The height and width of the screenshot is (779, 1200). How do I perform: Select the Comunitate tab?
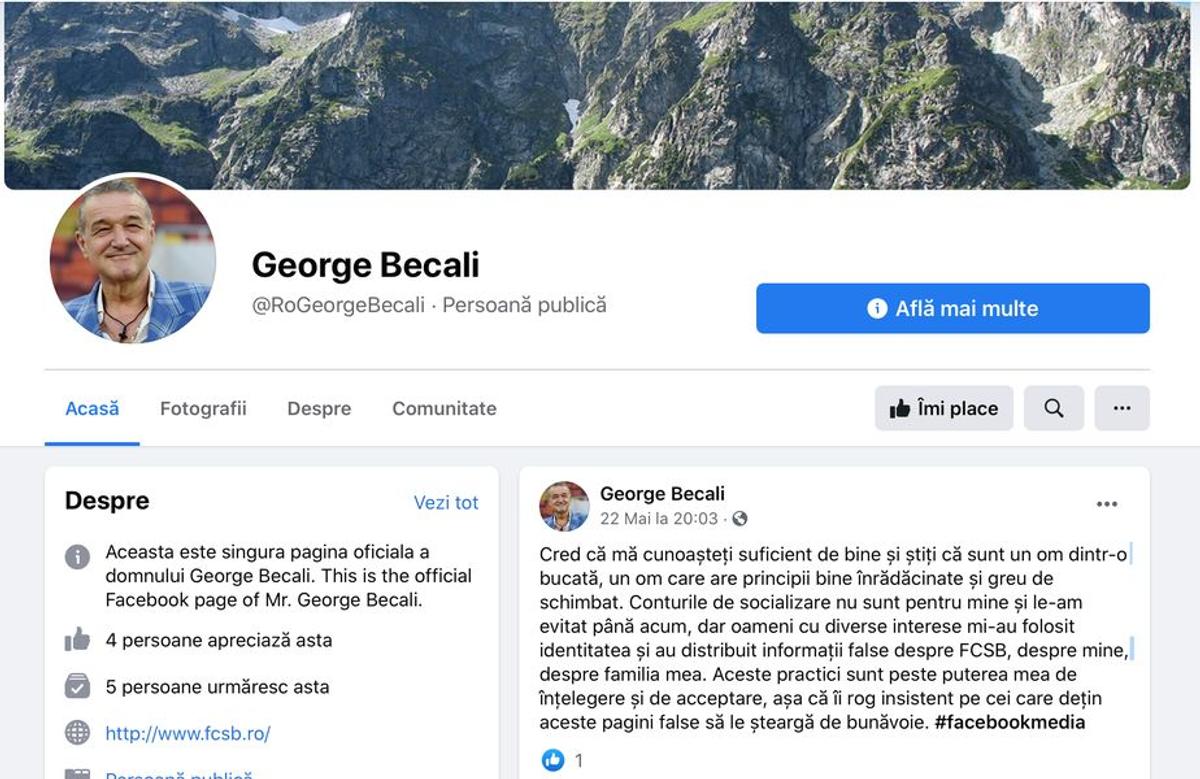[444, 408]
